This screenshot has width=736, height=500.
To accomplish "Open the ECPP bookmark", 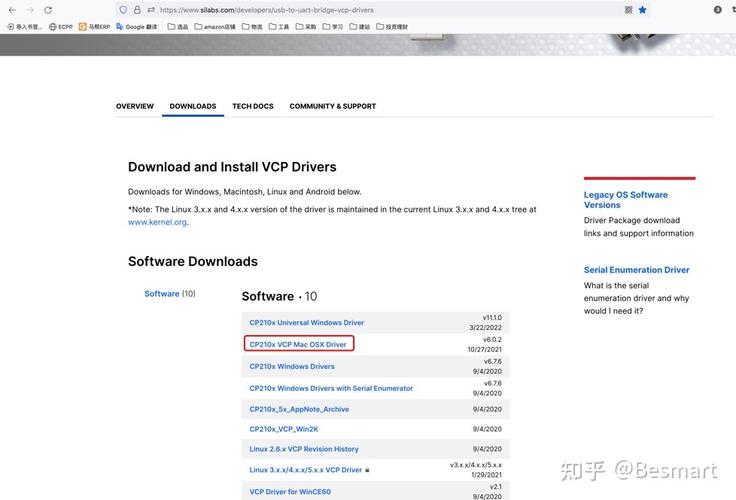I will [x=61, y=27].
